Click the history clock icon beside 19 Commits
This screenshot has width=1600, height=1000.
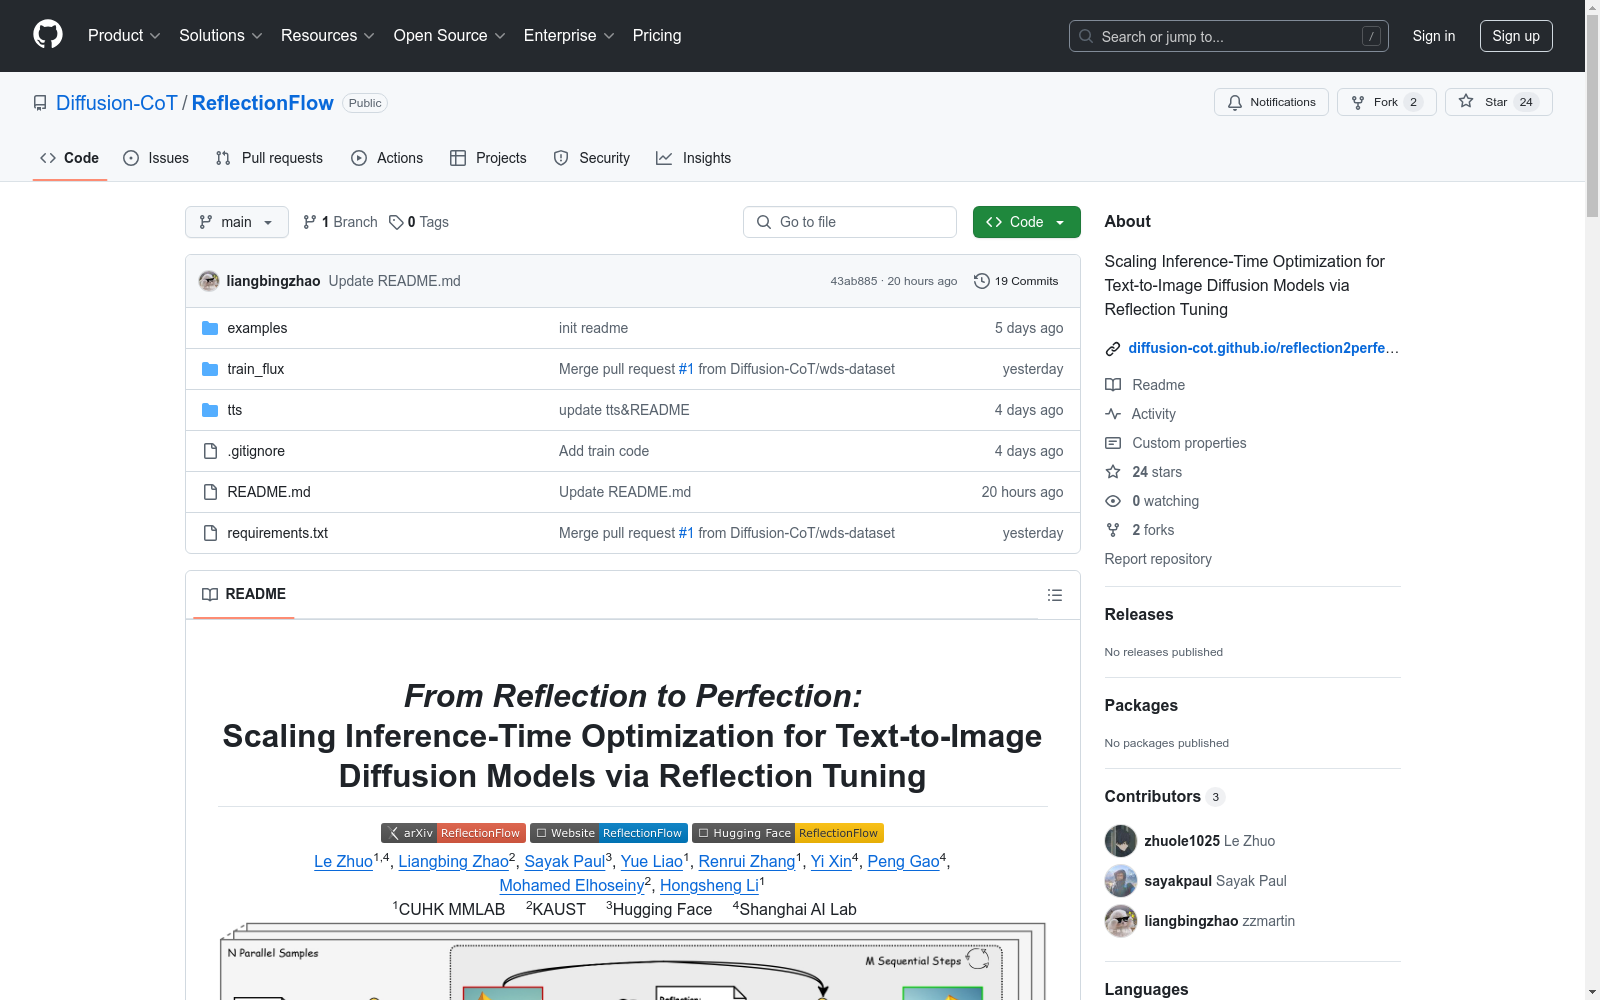(982, 281)
